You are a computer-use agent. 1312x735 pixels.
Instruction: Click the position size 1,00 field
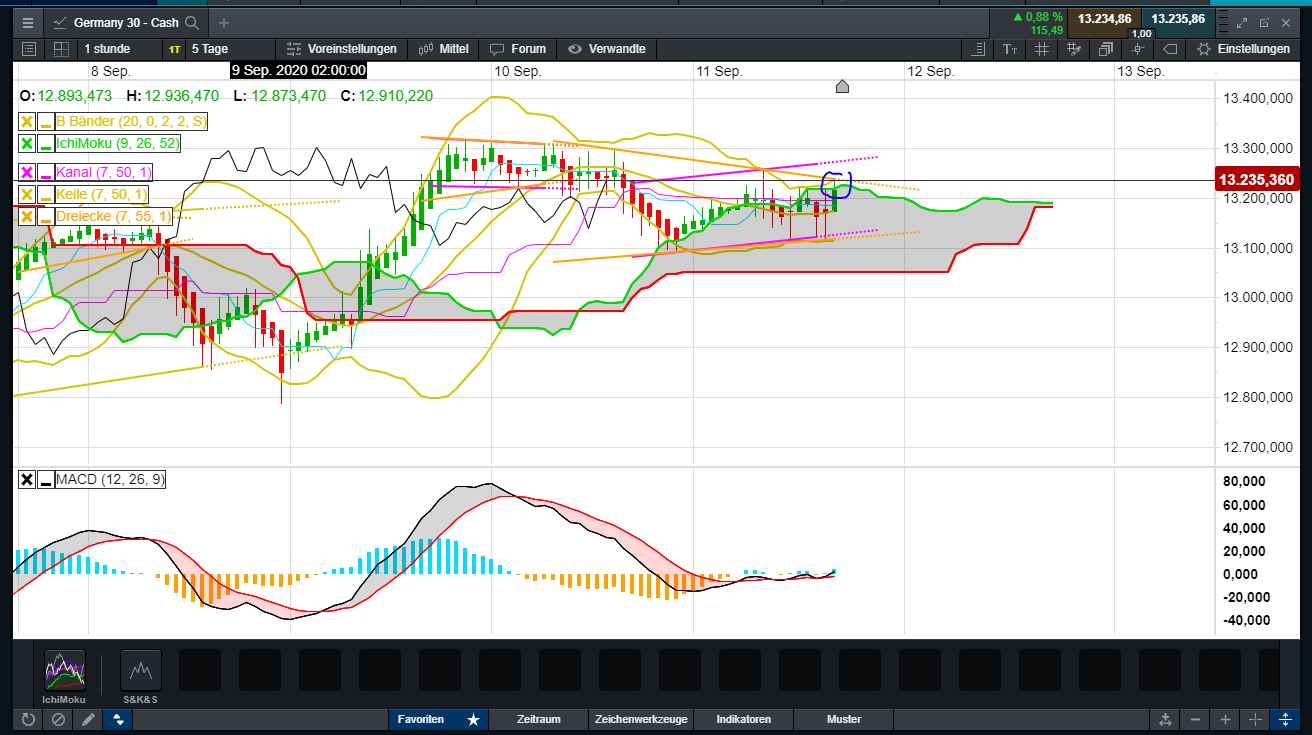1141,33
